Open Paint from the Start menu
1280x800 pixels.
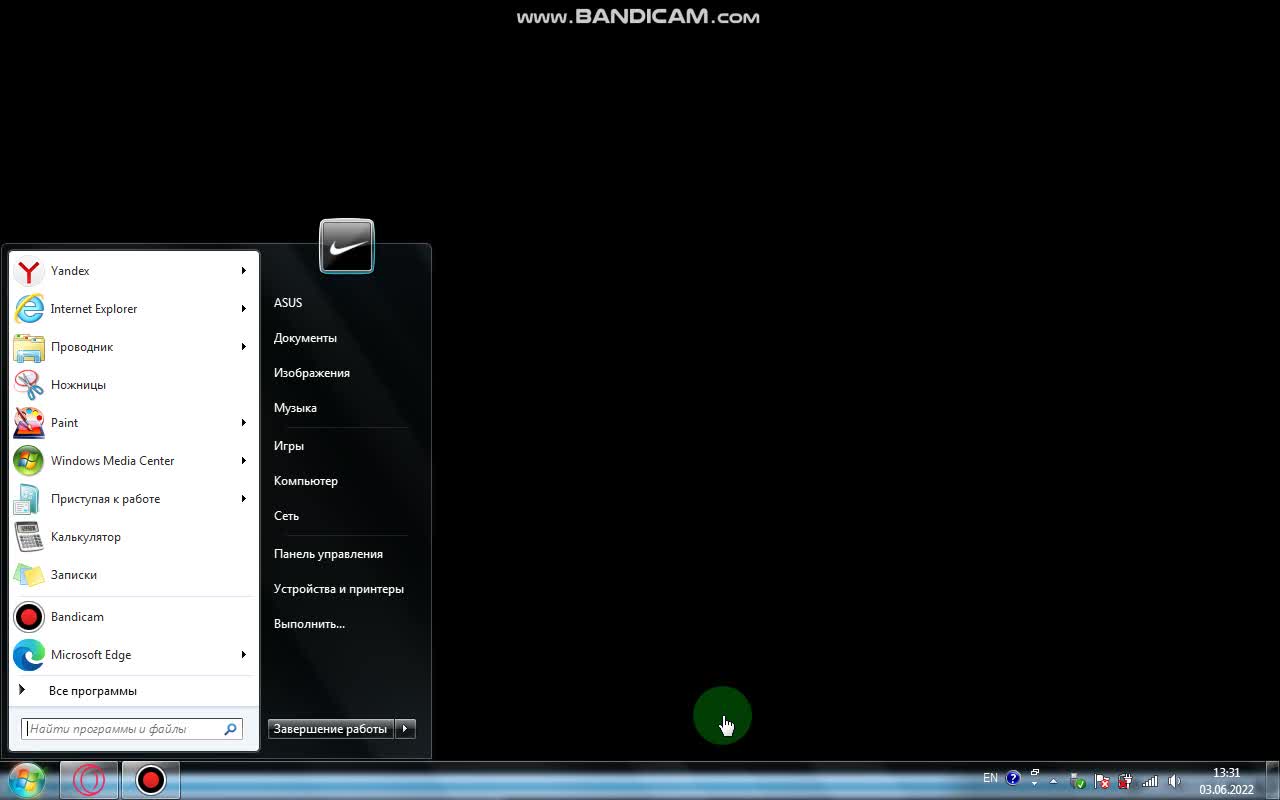[134, 423]
